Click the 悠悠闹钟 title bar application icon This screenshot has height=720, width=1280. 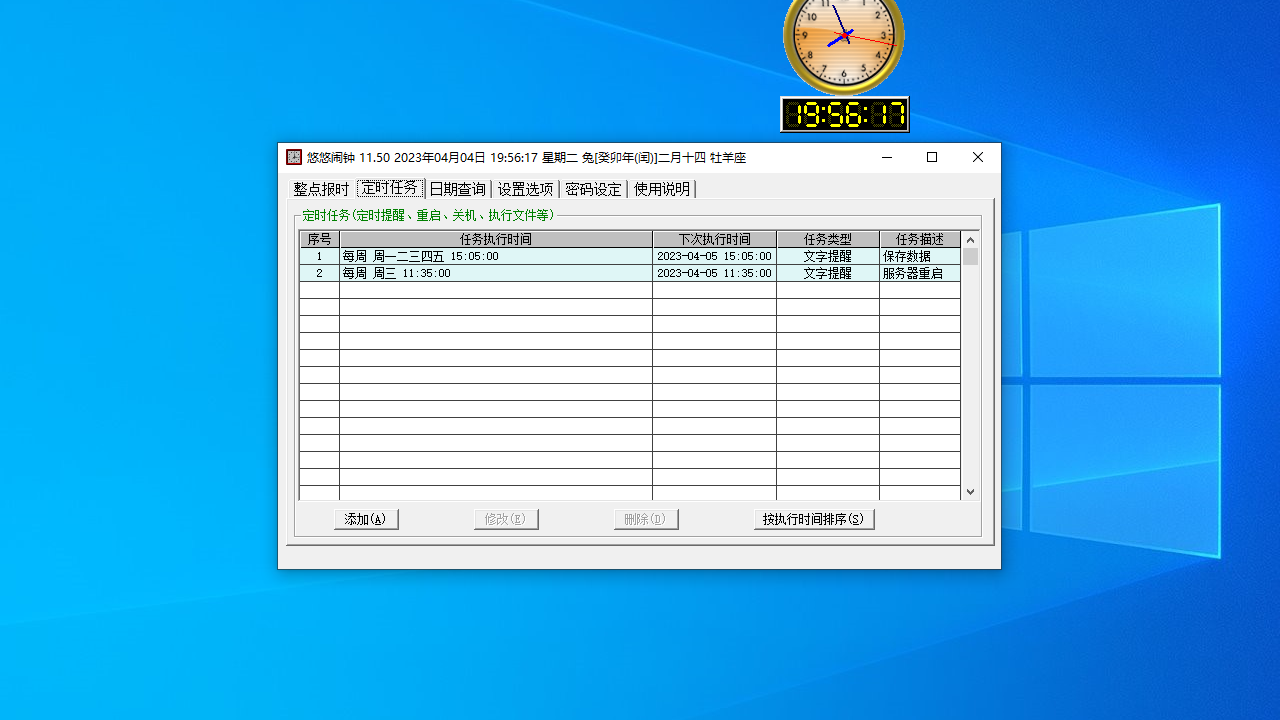point(293,157)
